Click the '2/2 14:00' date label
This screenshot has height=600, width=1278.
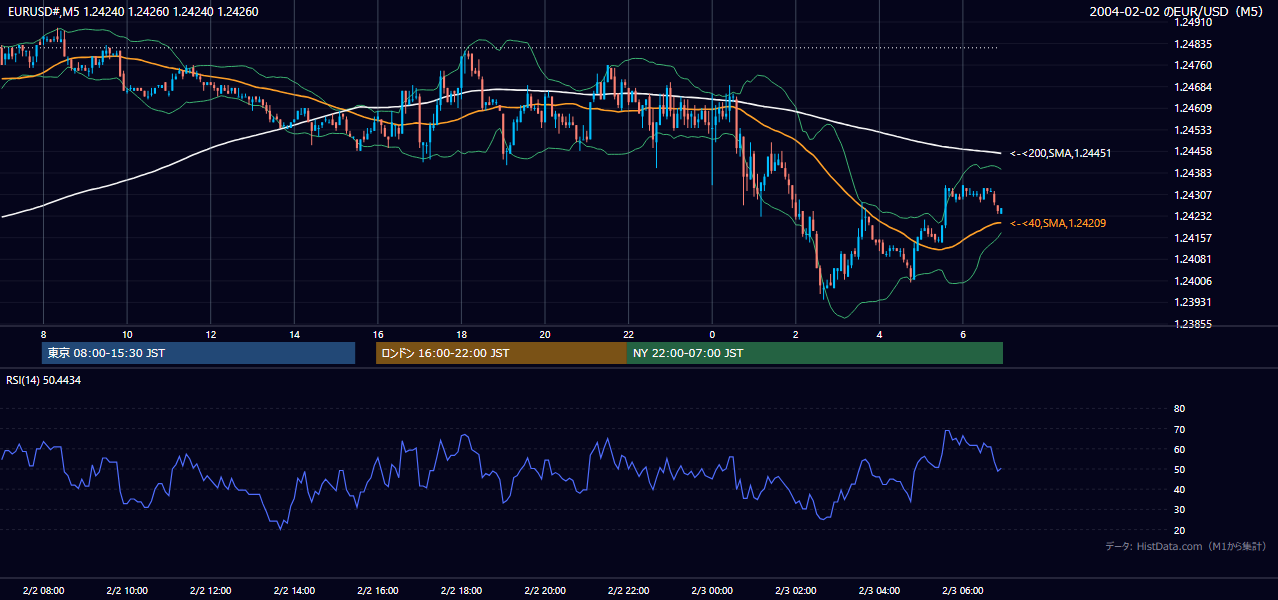(294, 591)
